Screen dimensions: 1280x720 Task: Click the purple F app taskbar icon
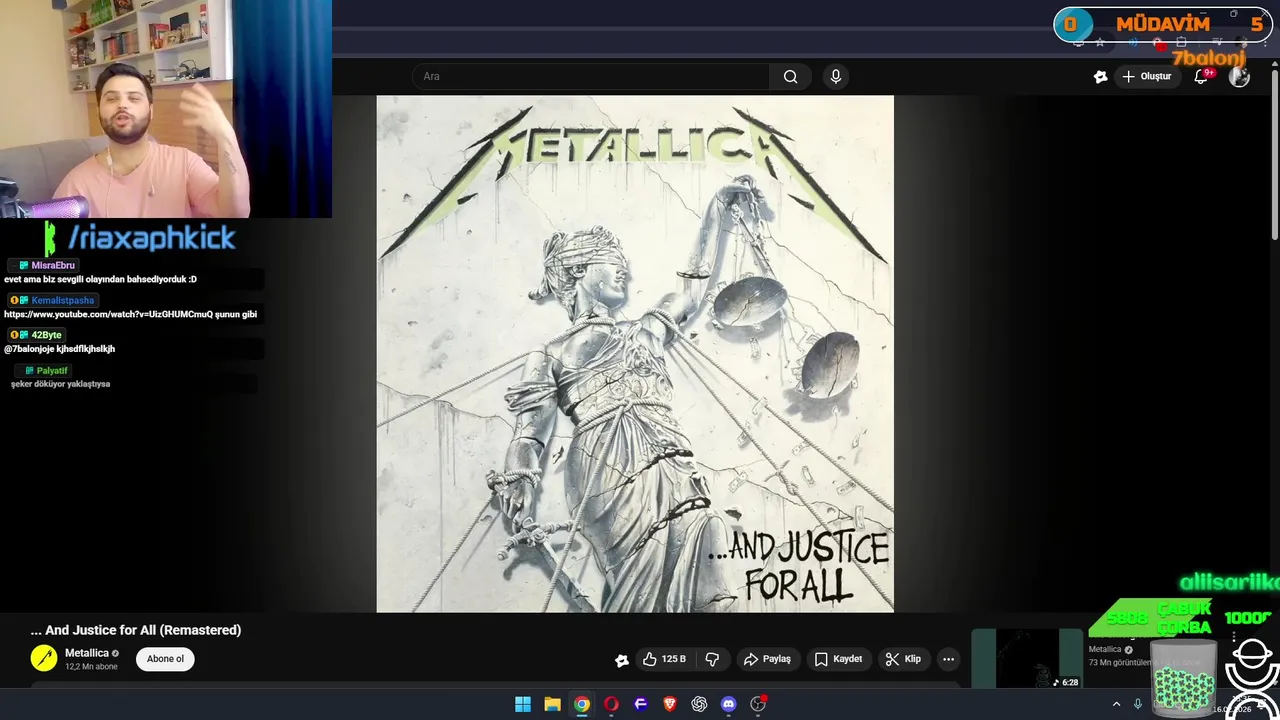641,704
